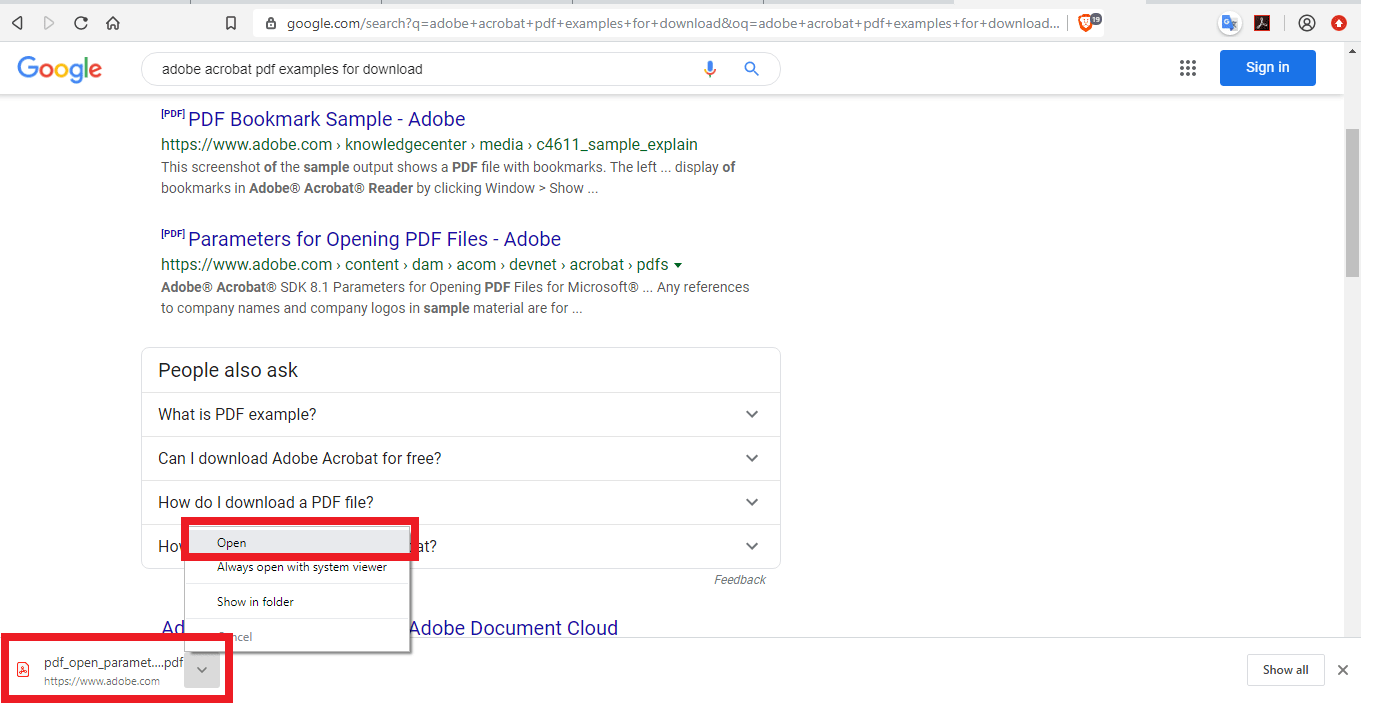Click the Adobe Acrobat extension icon
The image size is (1385, 703).
(1262, 22)
